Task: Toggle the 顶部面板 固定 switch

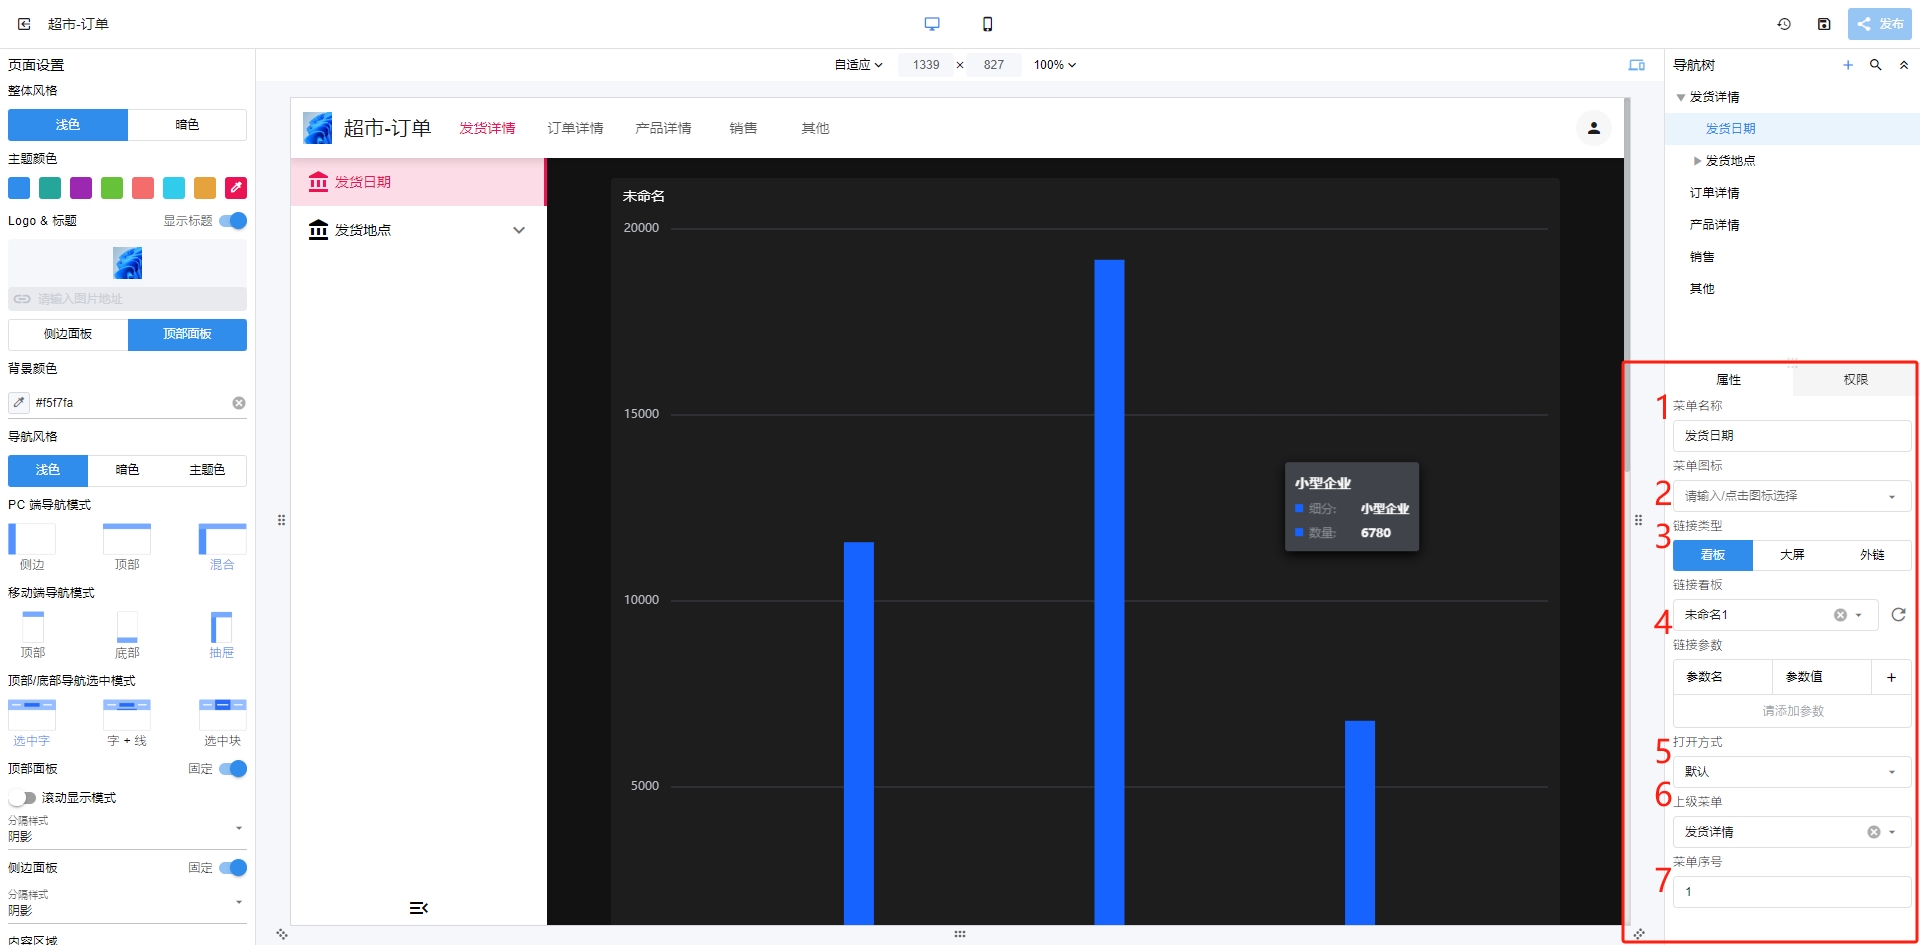Action: (x=233, y=769)
